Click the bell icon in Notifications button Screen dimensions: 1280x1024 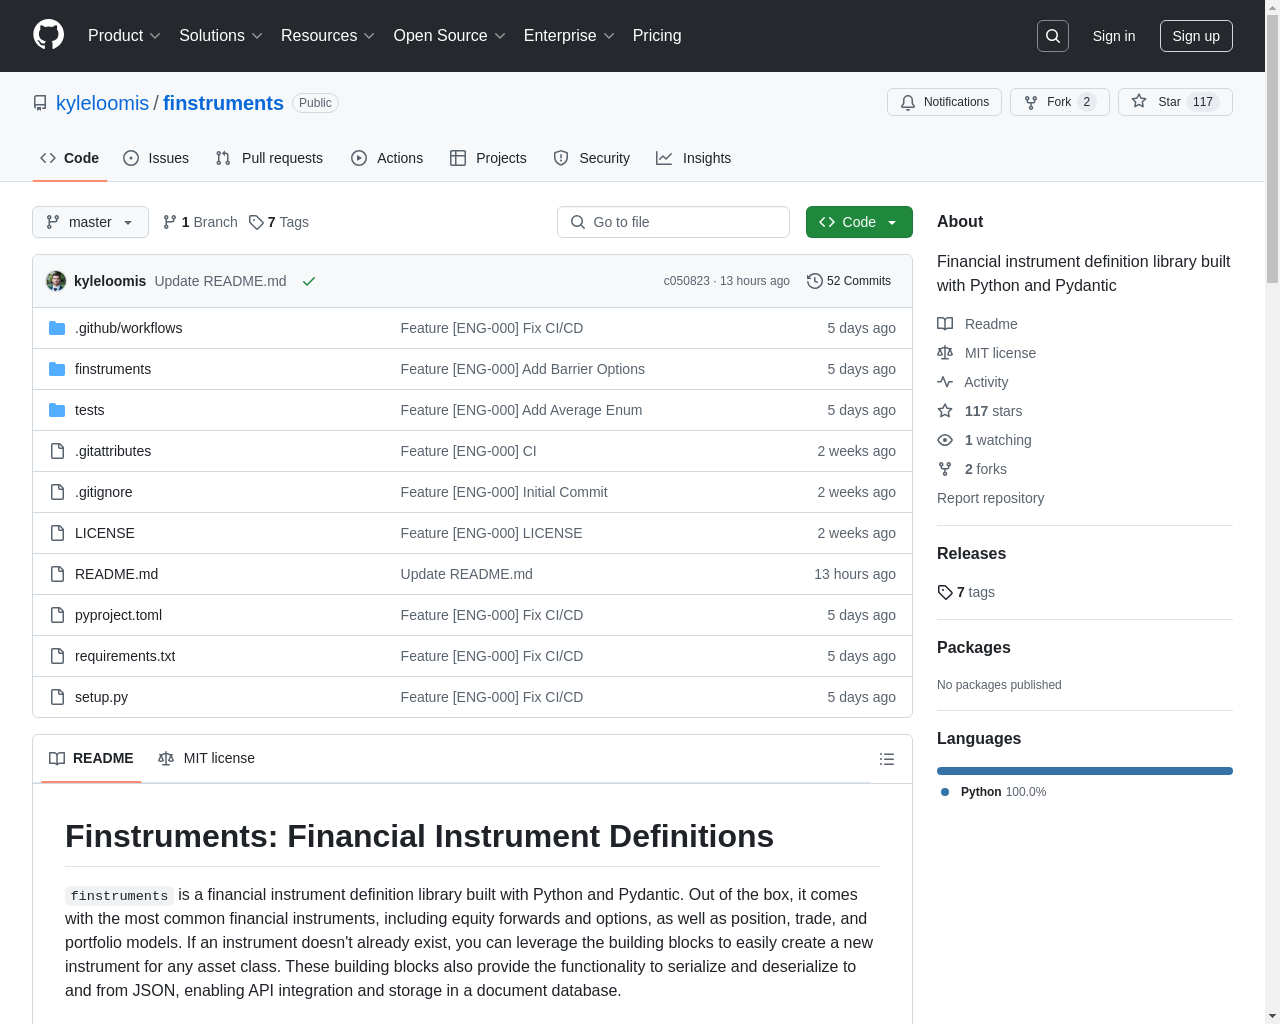coord(908,102)
